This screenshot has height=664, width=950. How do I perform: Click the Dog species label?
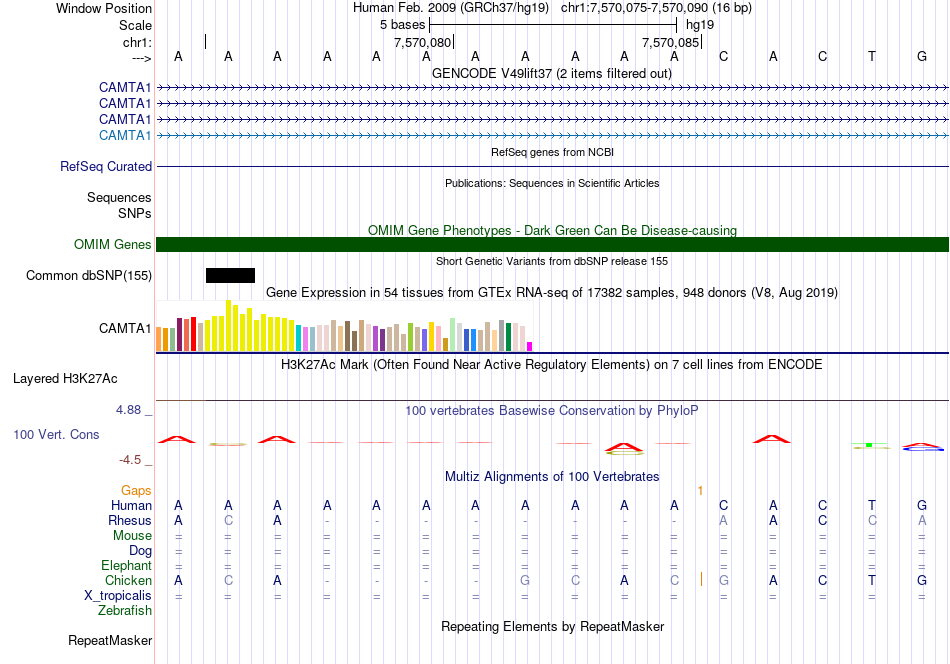click(x=141, y=551)
